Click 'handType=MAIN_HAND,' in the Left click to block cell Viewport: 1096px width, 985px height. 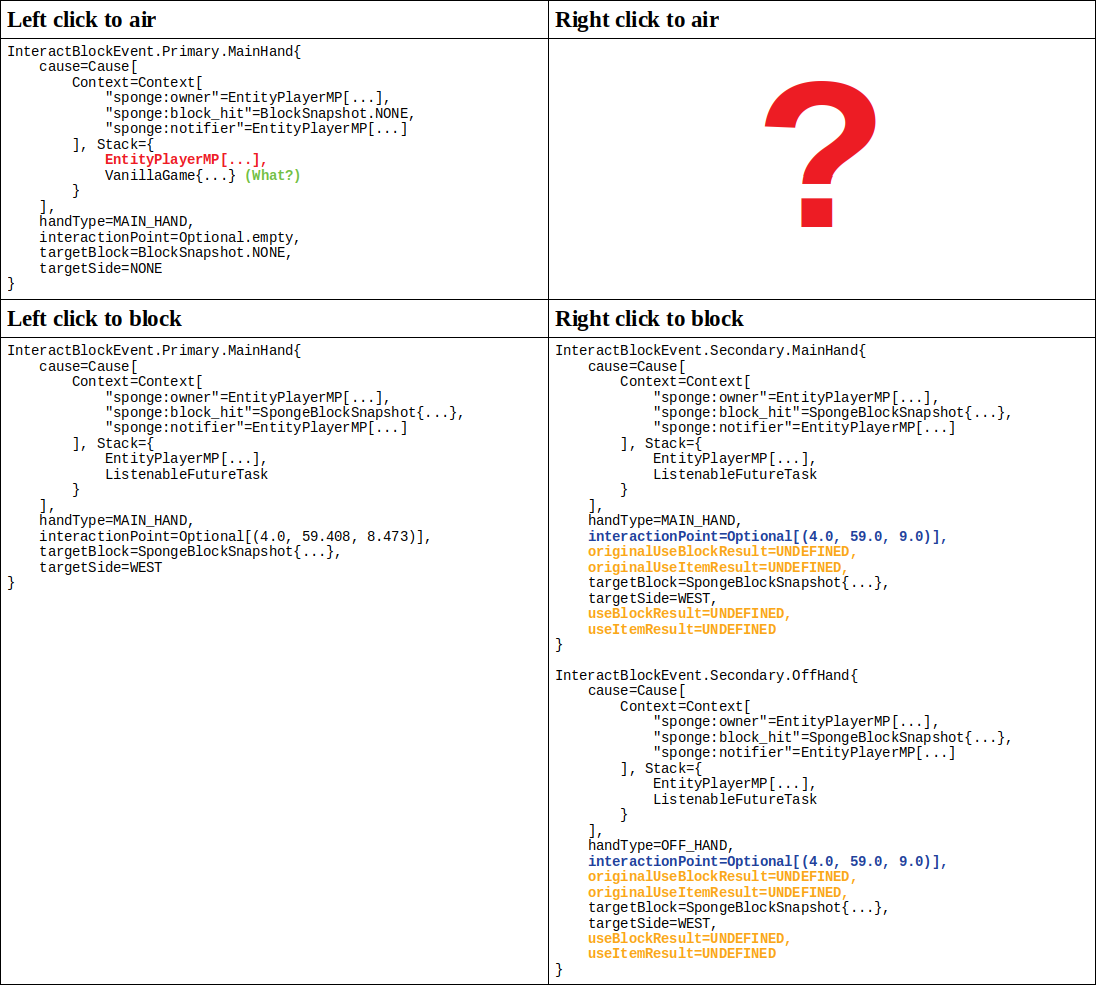(116, 521)
